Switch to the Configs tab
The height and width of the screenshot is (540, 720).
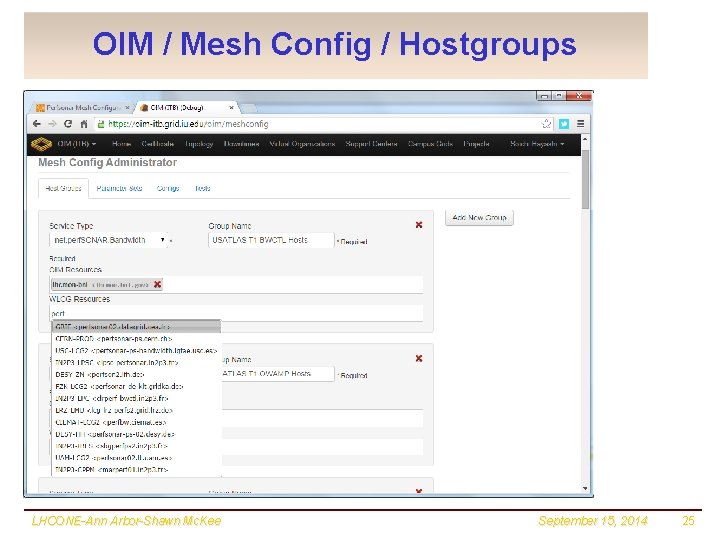click(168, 188)
